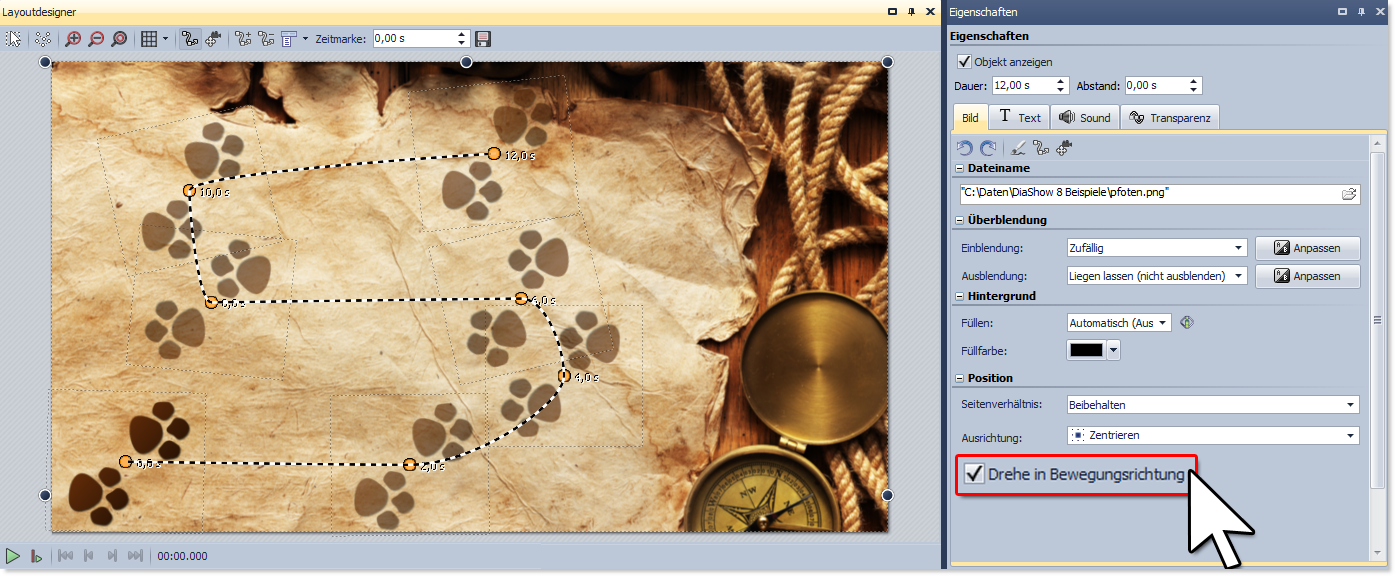Image resolution: width=1396 pixels, height=577 pixels.
Task: Switch to the Transparenz tab
Action: pos(1169,117)
